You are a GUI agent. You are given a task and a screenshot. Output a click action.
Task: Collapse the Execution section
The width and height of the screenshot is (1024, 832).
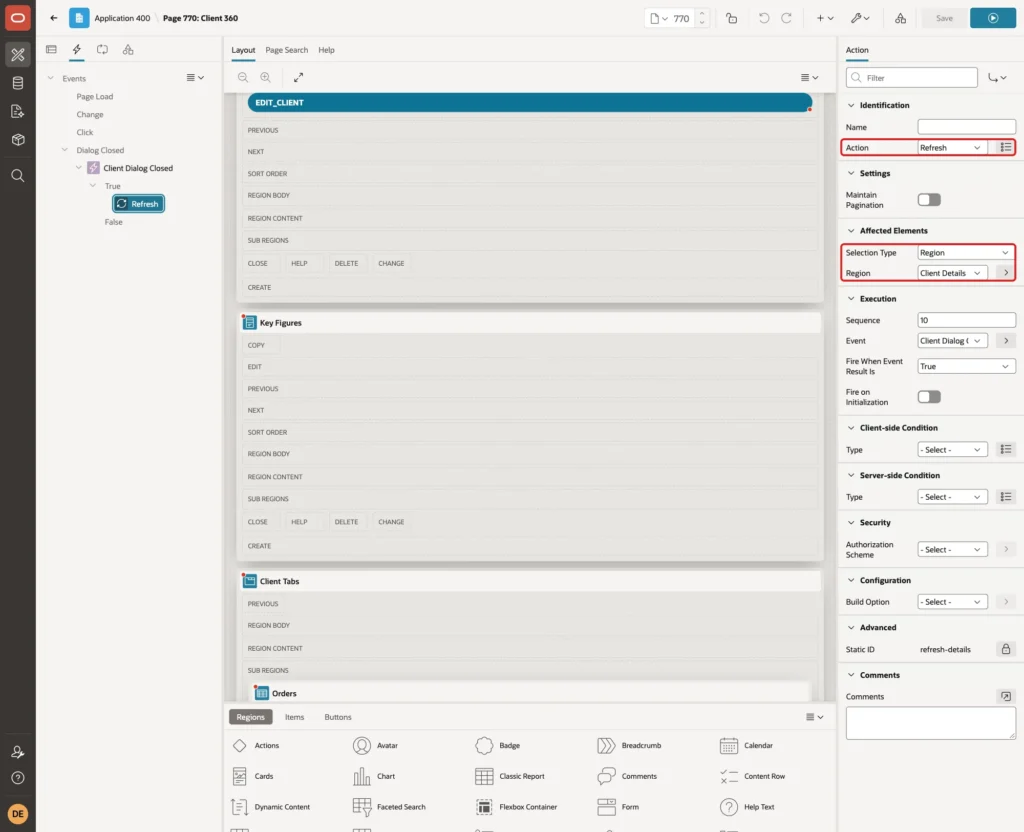pyautogui.click(x=850, y=298)
